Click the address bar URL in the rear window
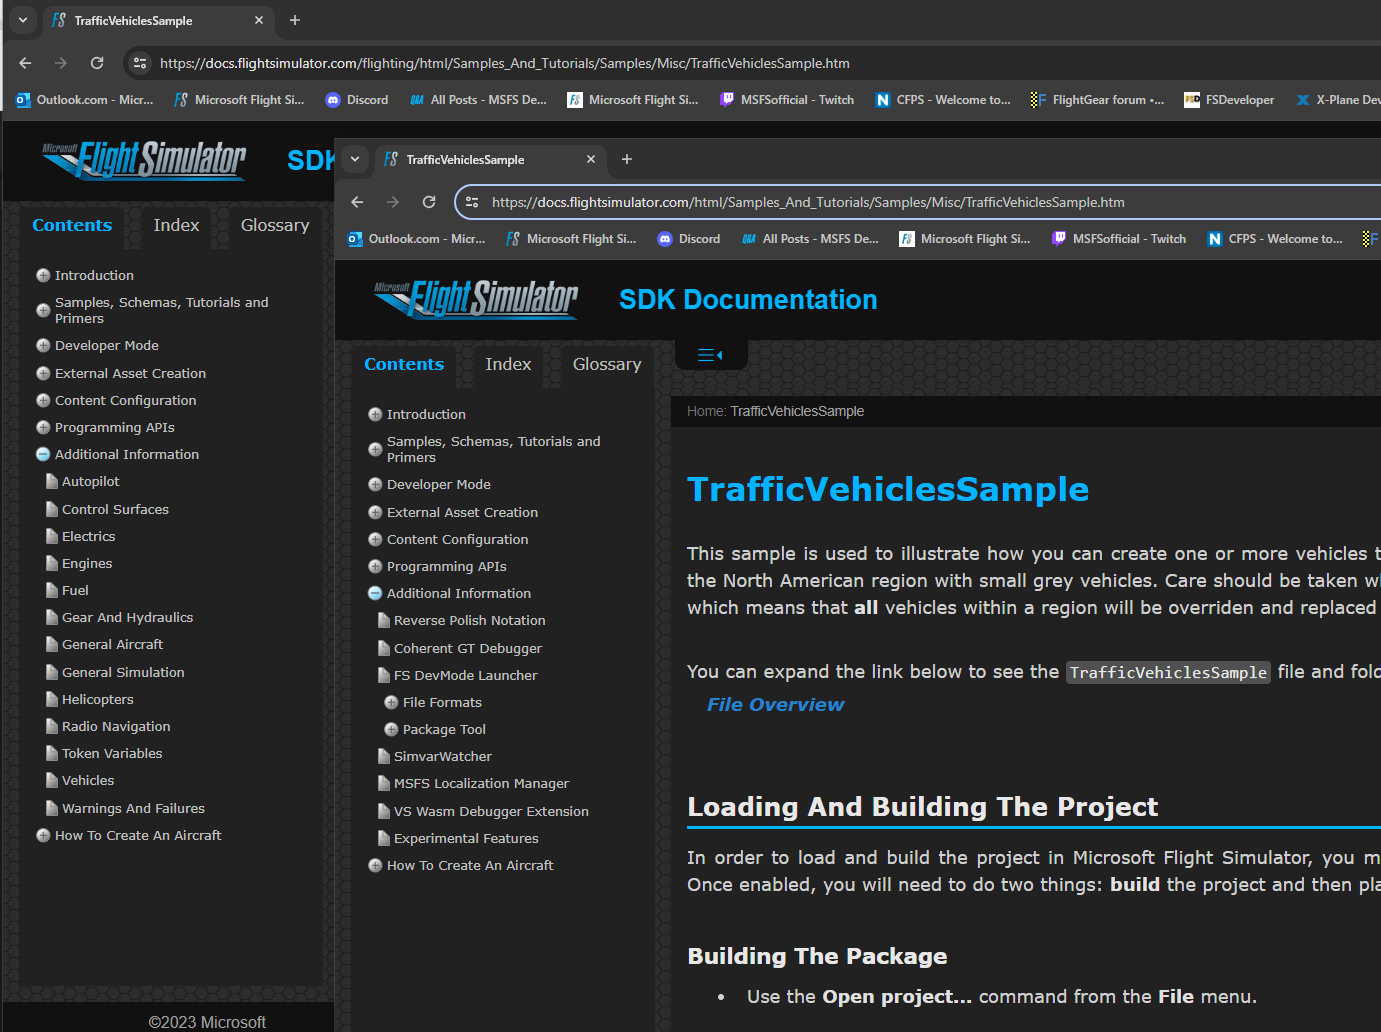Screen dimensions: 1381x1032 [505, 63]
